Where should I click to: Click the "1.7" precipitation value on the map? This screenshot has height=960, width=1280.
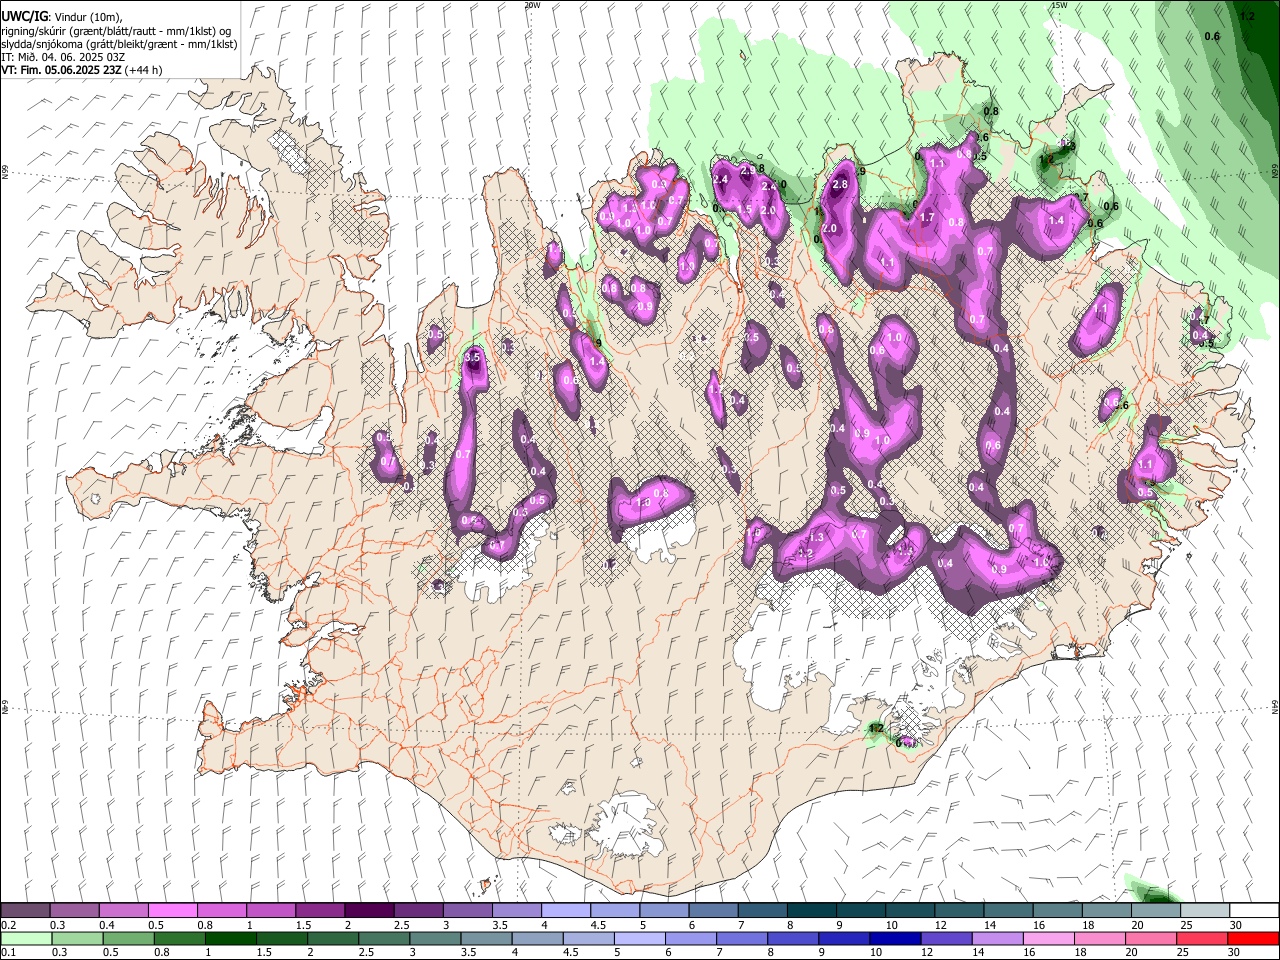(927, 217)
